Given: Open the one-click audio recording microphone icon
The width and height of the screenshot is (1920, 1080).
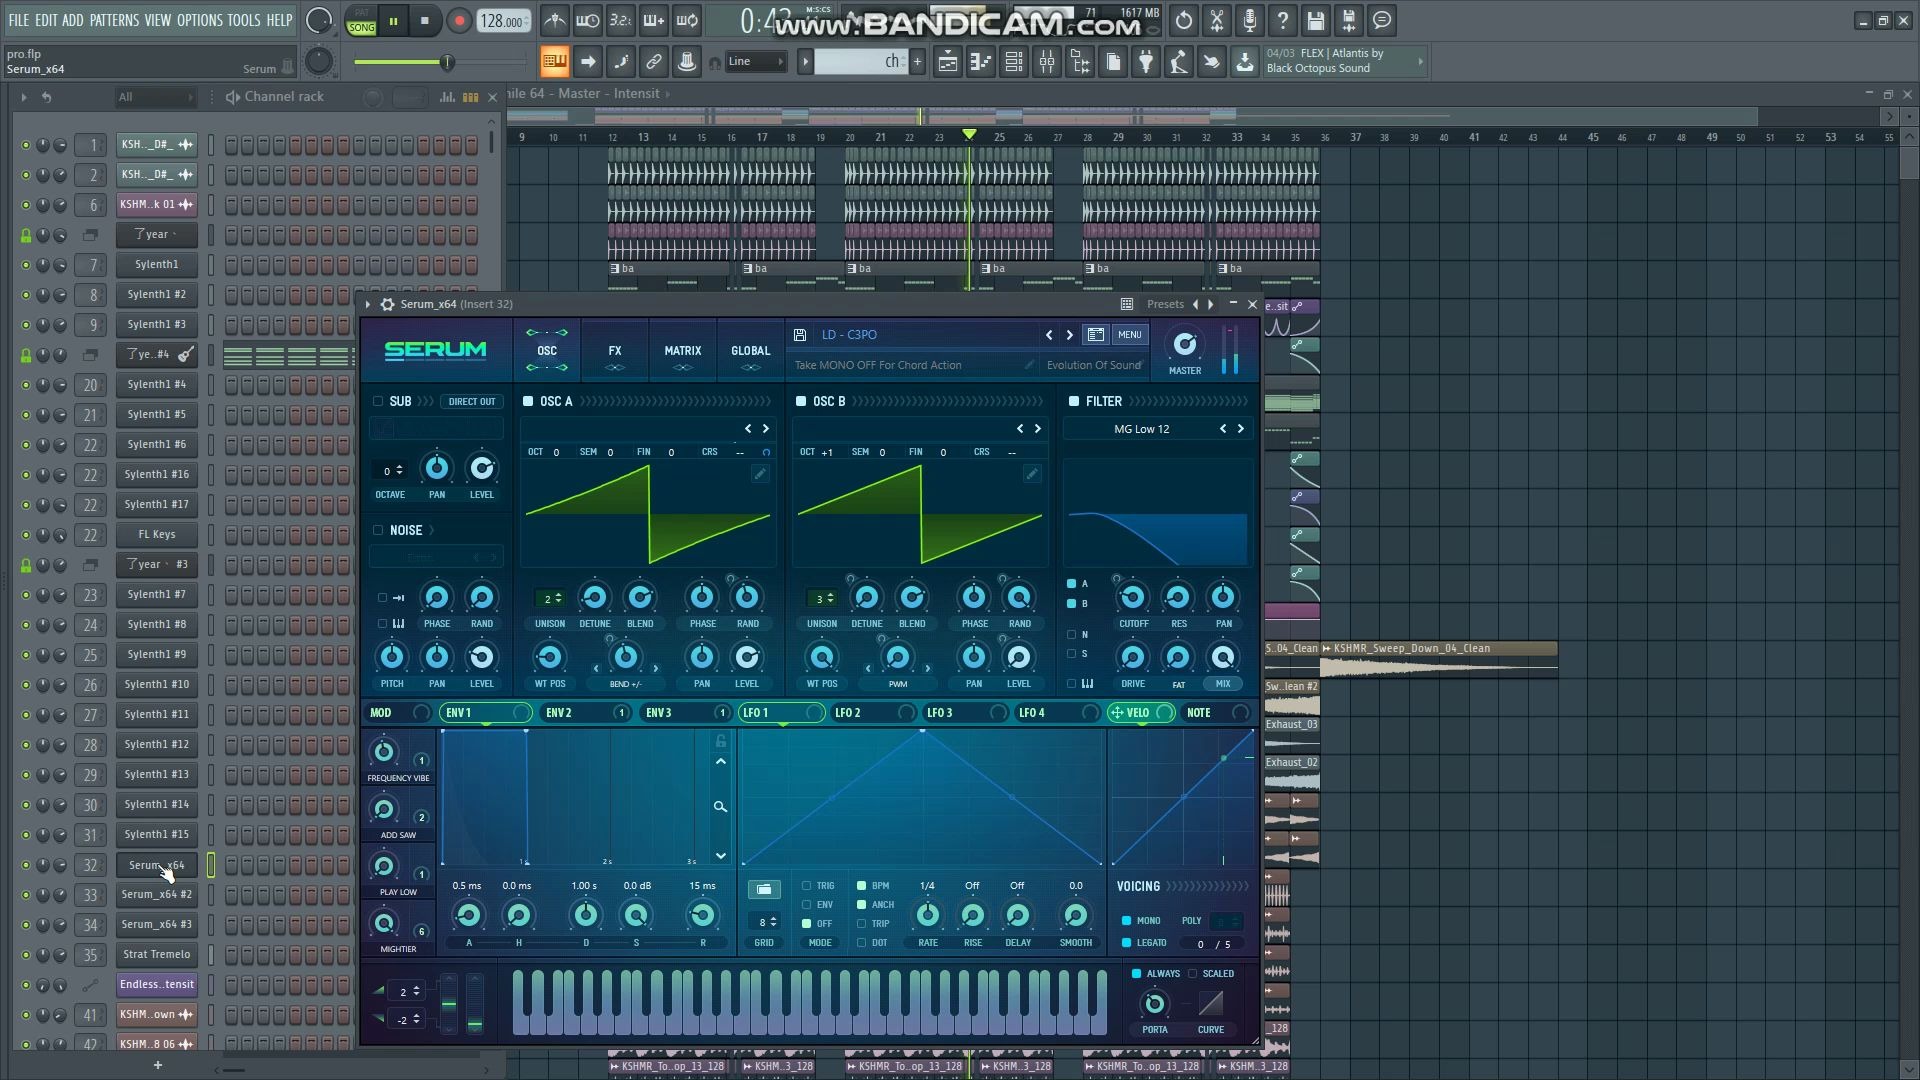Looking at the screenshot, I should 1250,21.
